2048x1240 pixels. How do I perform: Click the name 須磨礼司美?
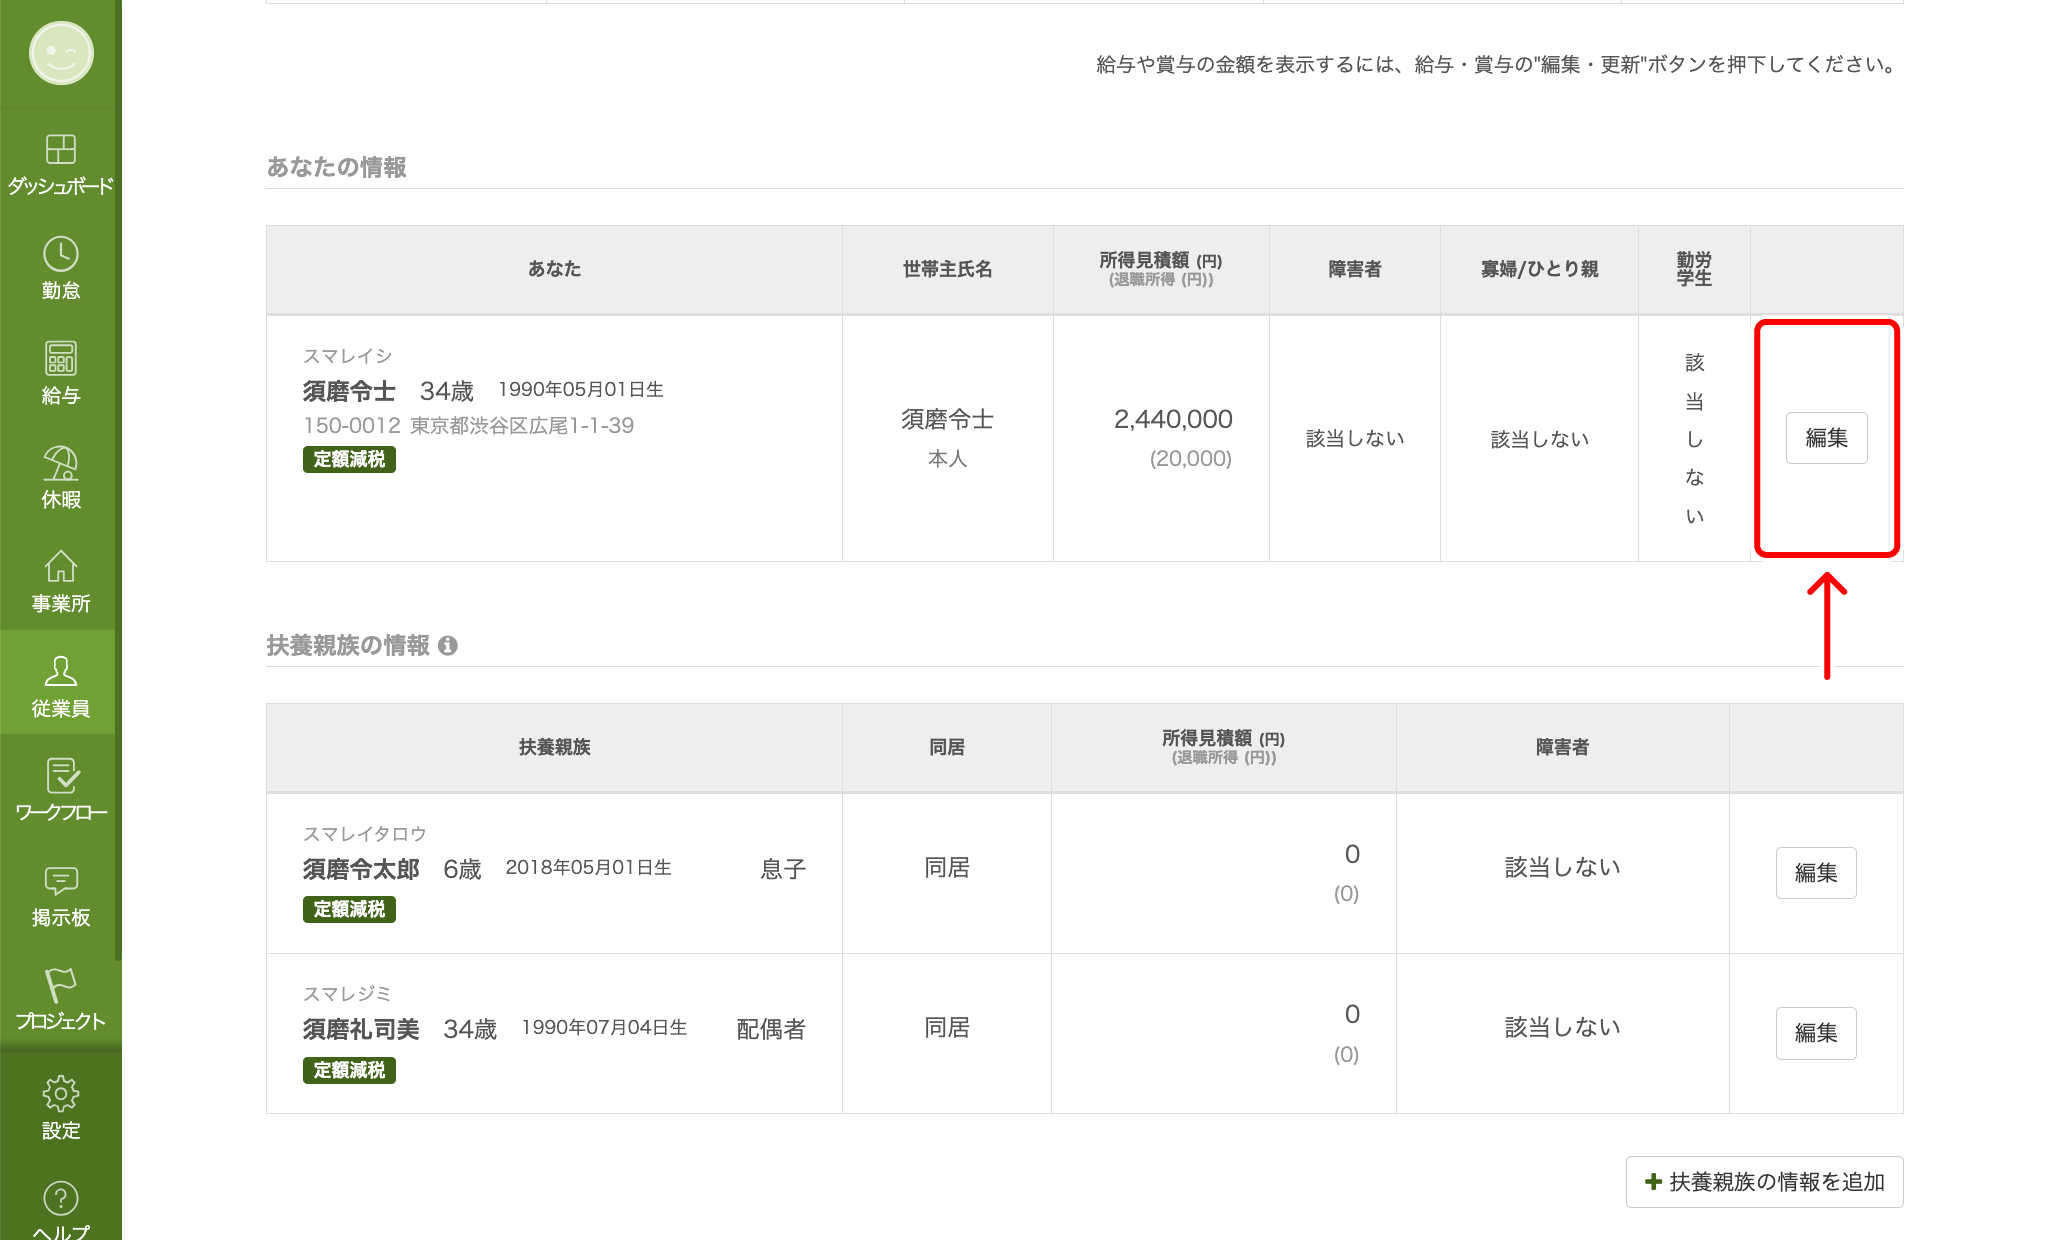click(x=361, y=1029)
